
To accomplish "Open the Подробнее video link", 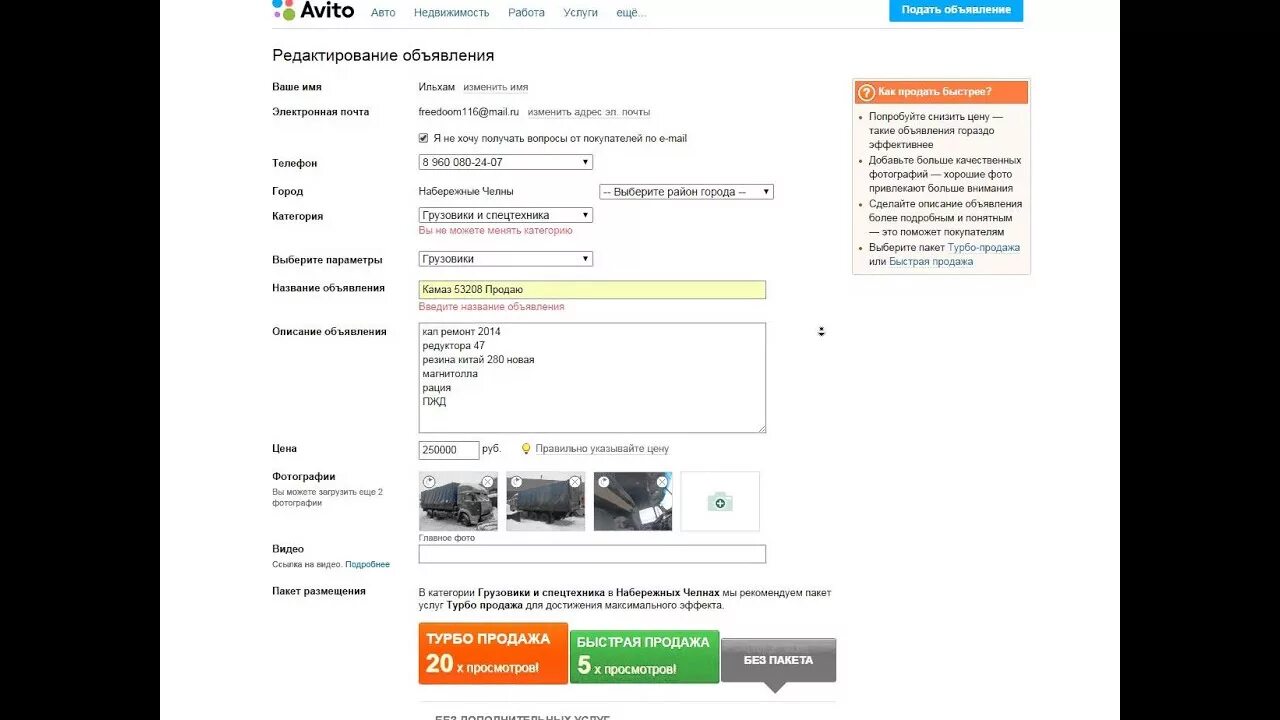I will (x=368, y=564).
